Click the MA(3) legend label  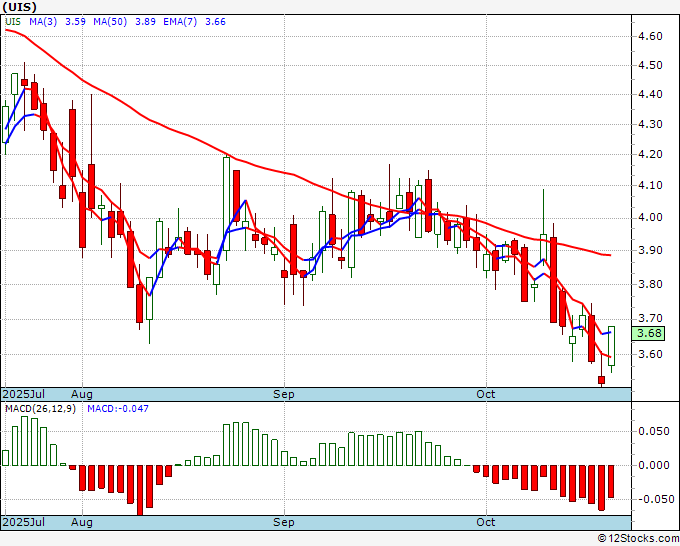[x=43, y=22]
